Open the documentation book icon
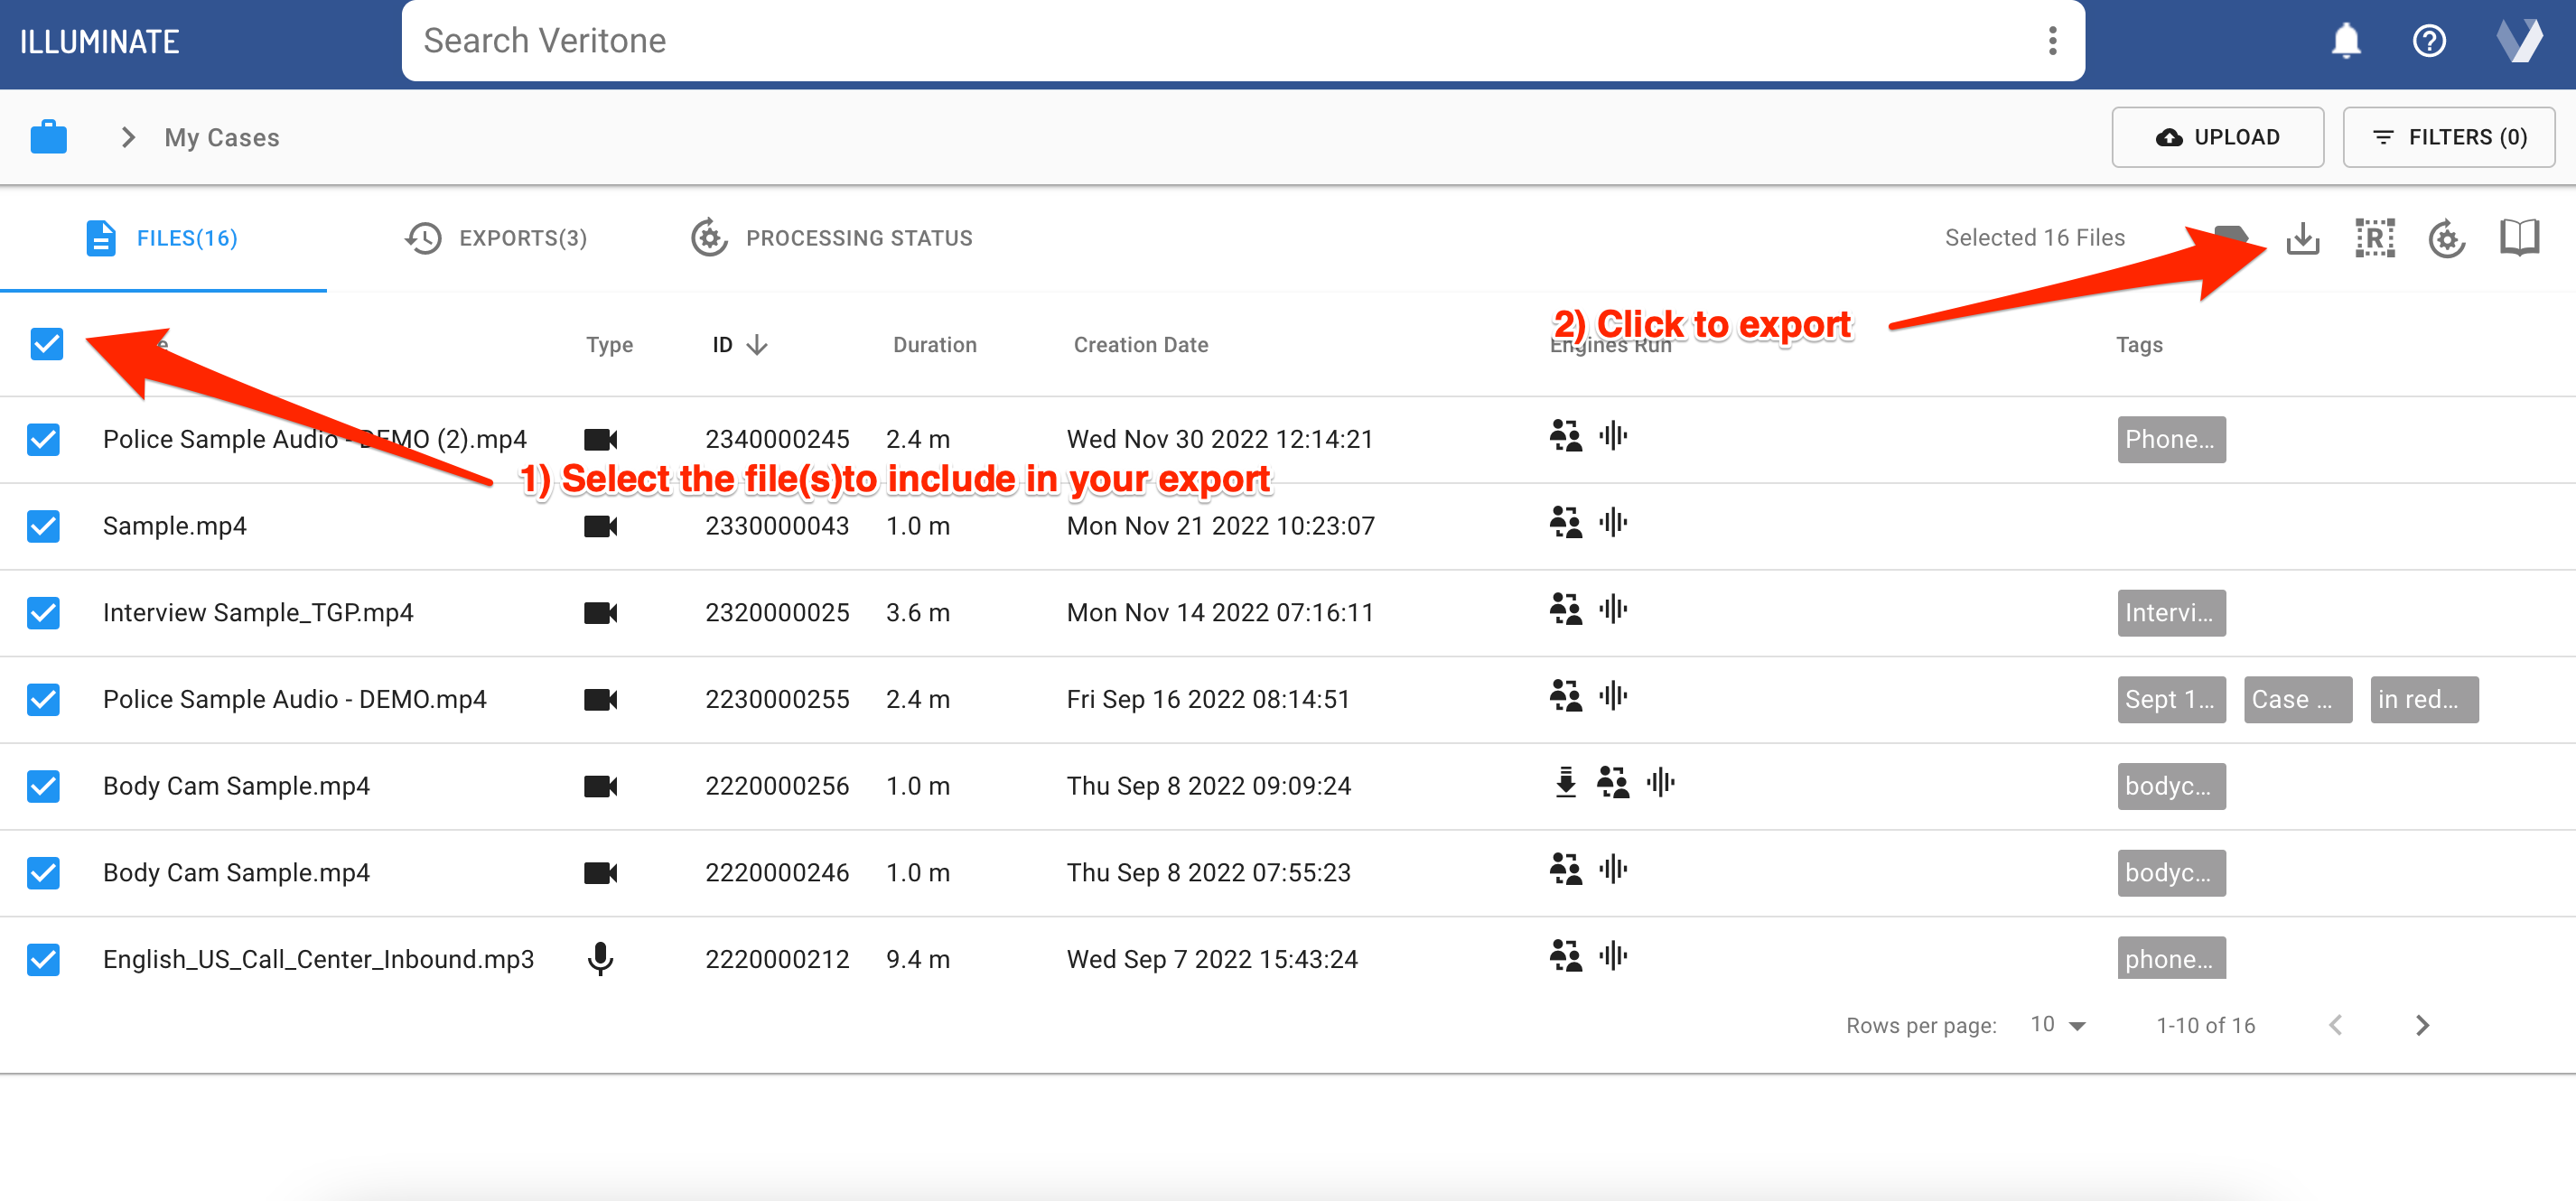2576x1201 pixels. point(2518,237)
